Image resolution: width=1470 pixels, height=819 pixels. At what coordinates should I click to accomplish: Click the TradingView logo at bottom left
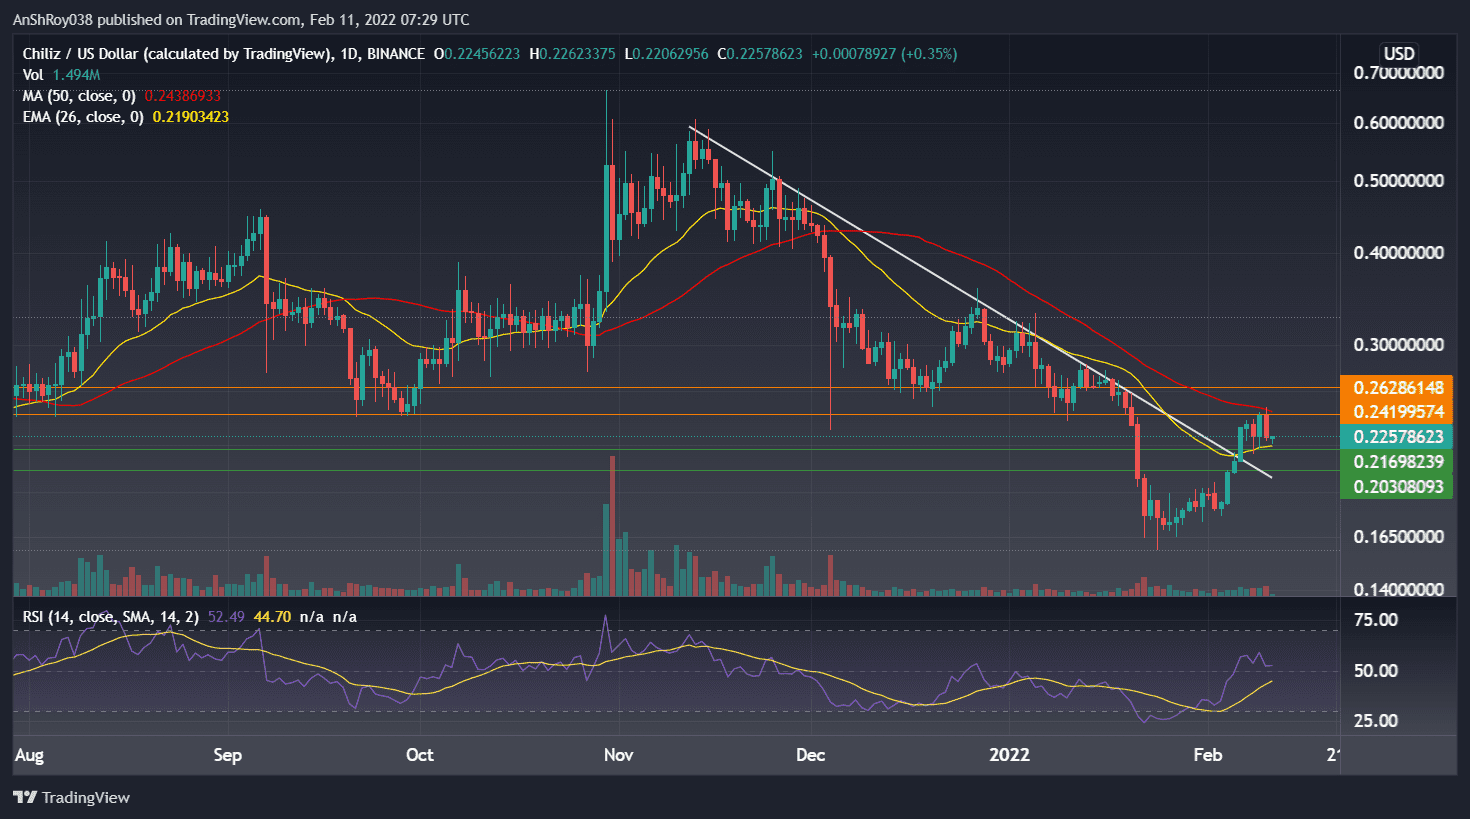pyautogui.click(x=70, y=797)
